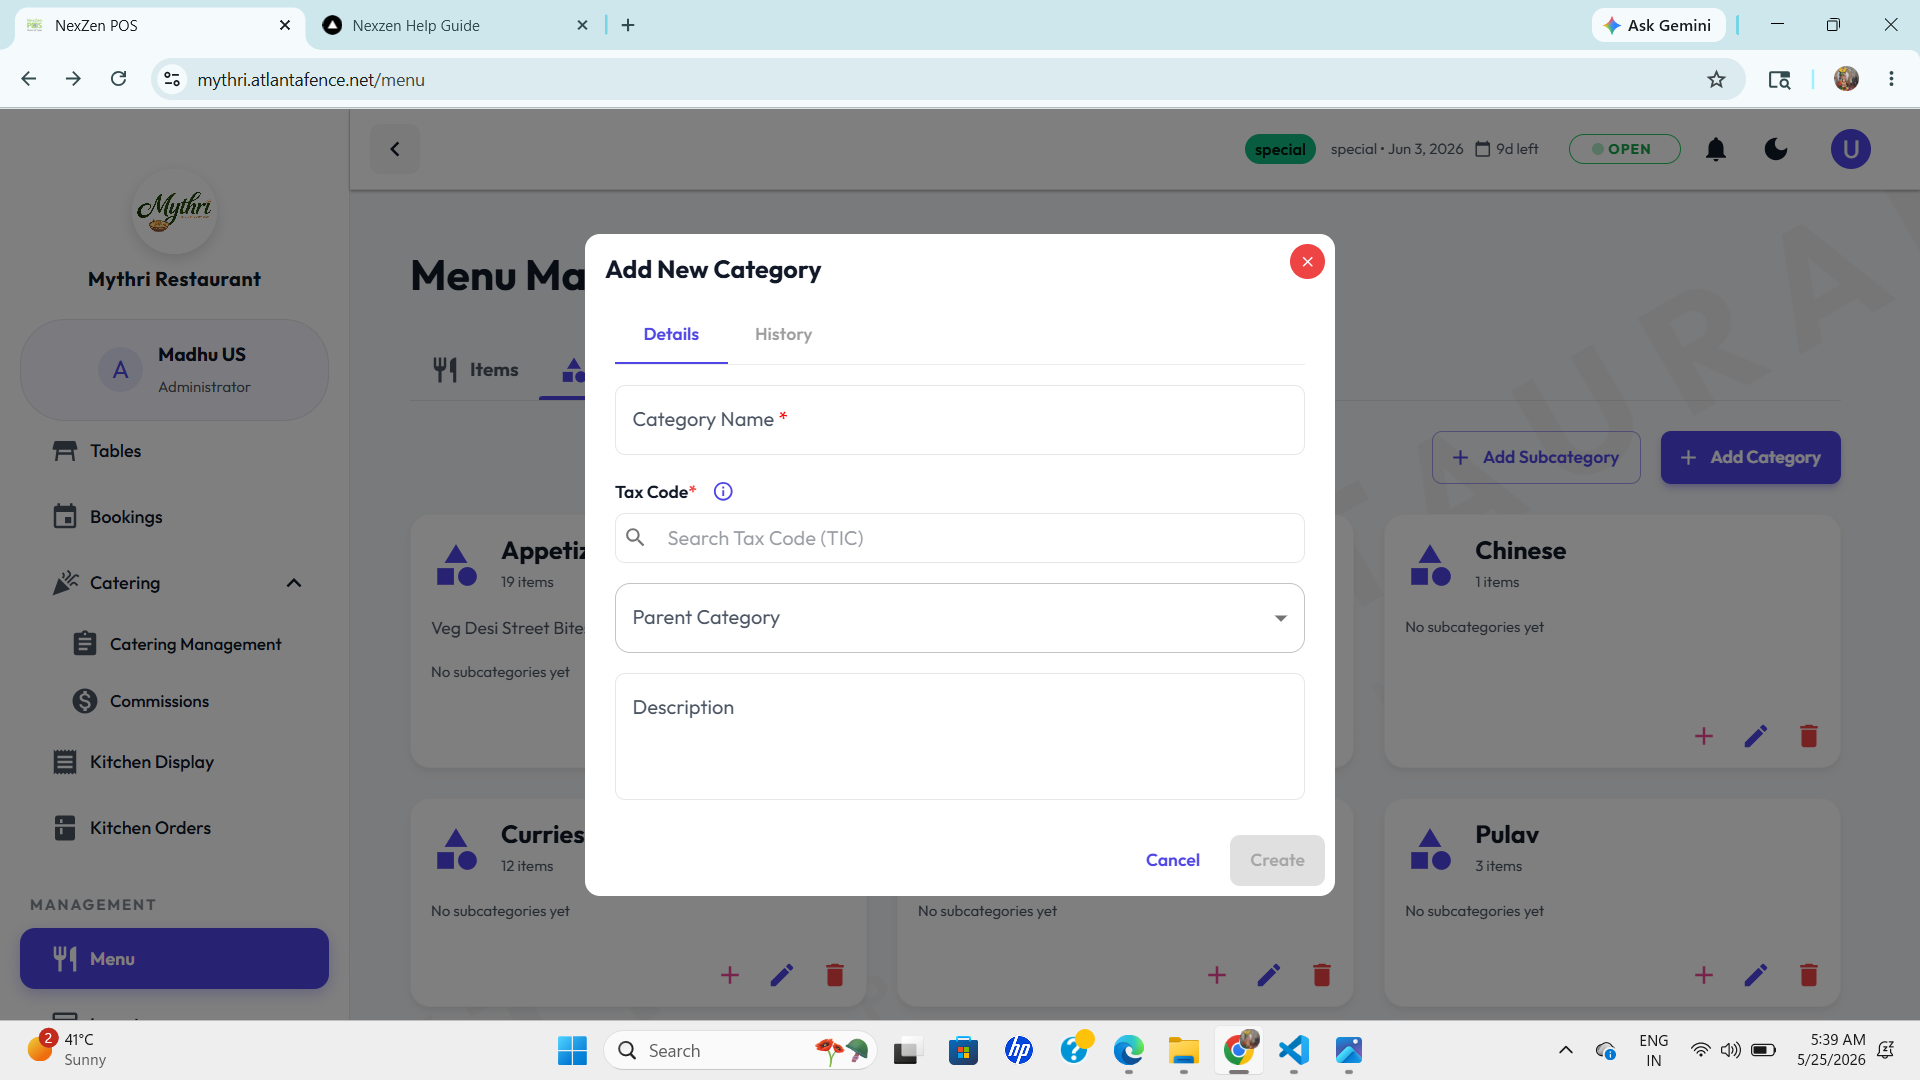Image resolution: width=1920 pixels, height=1080 pixels.
Task: Edit the Chinese category
Action: 1756,737
